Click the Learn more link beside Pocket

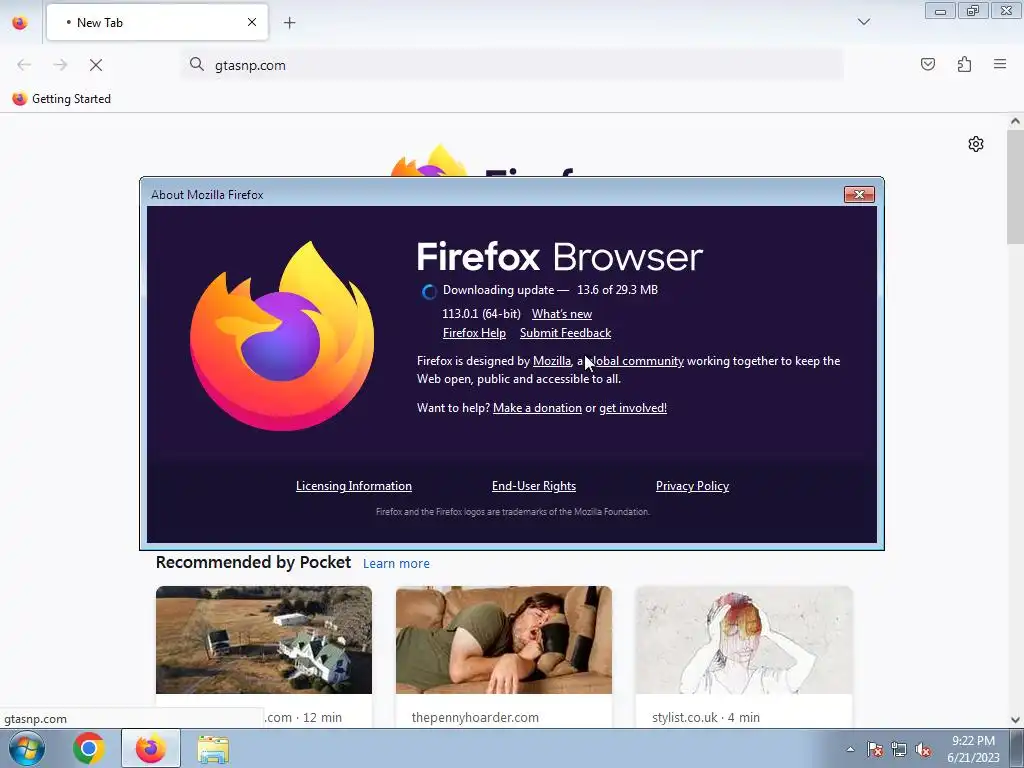[396, 564]
